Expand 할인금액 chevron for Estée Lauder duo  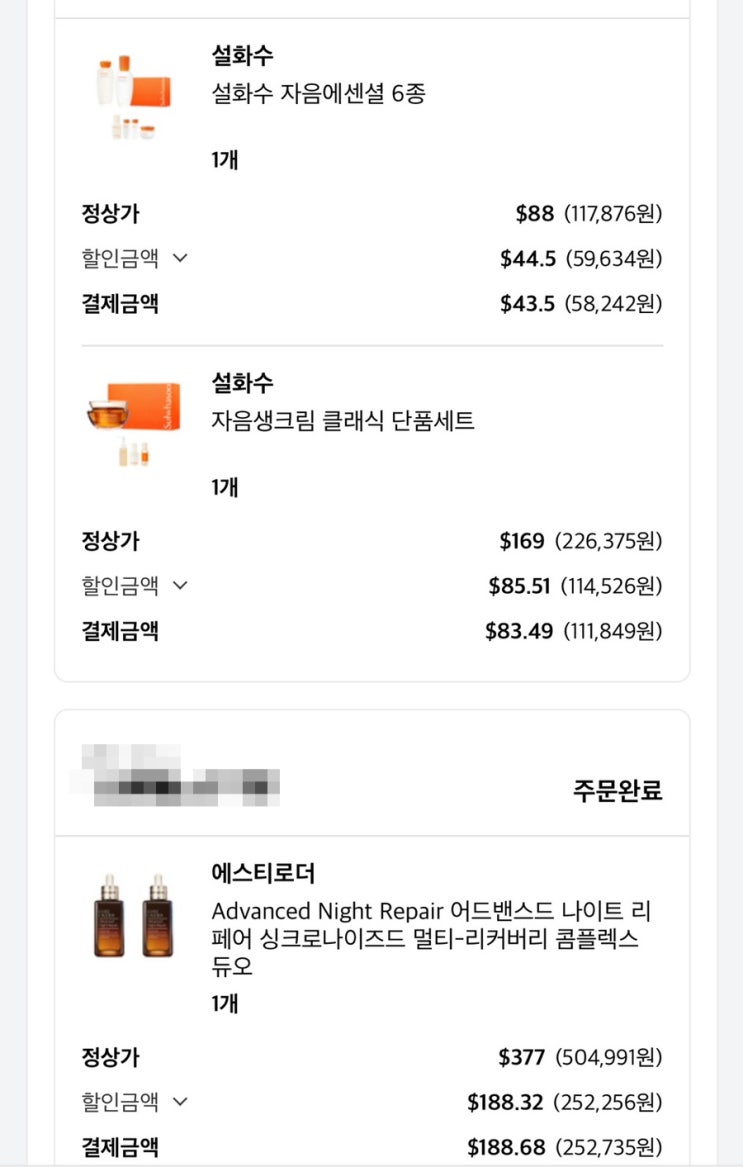(180, 1102)
